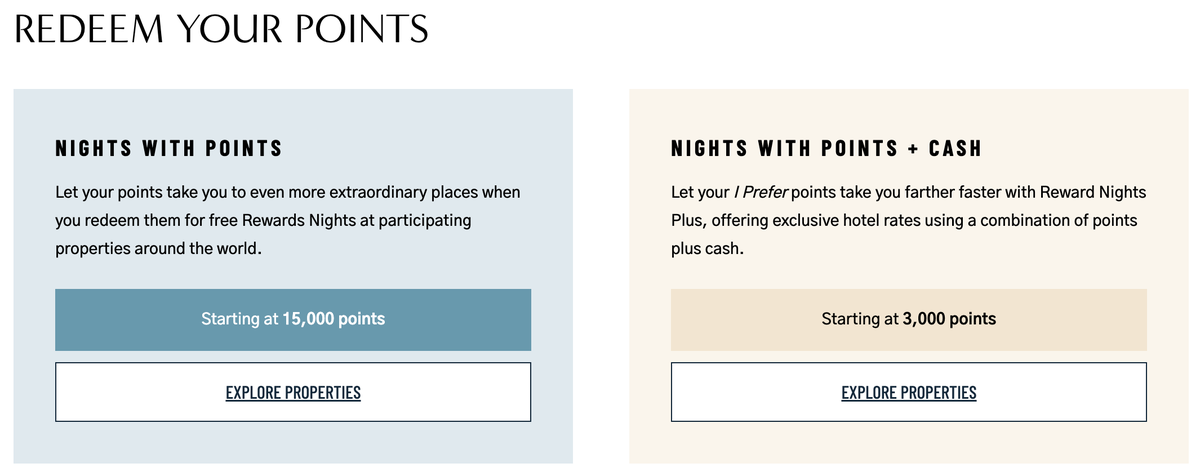Click the bold 15,000 points text
The image size is (1200, 472).
point(333,319)
